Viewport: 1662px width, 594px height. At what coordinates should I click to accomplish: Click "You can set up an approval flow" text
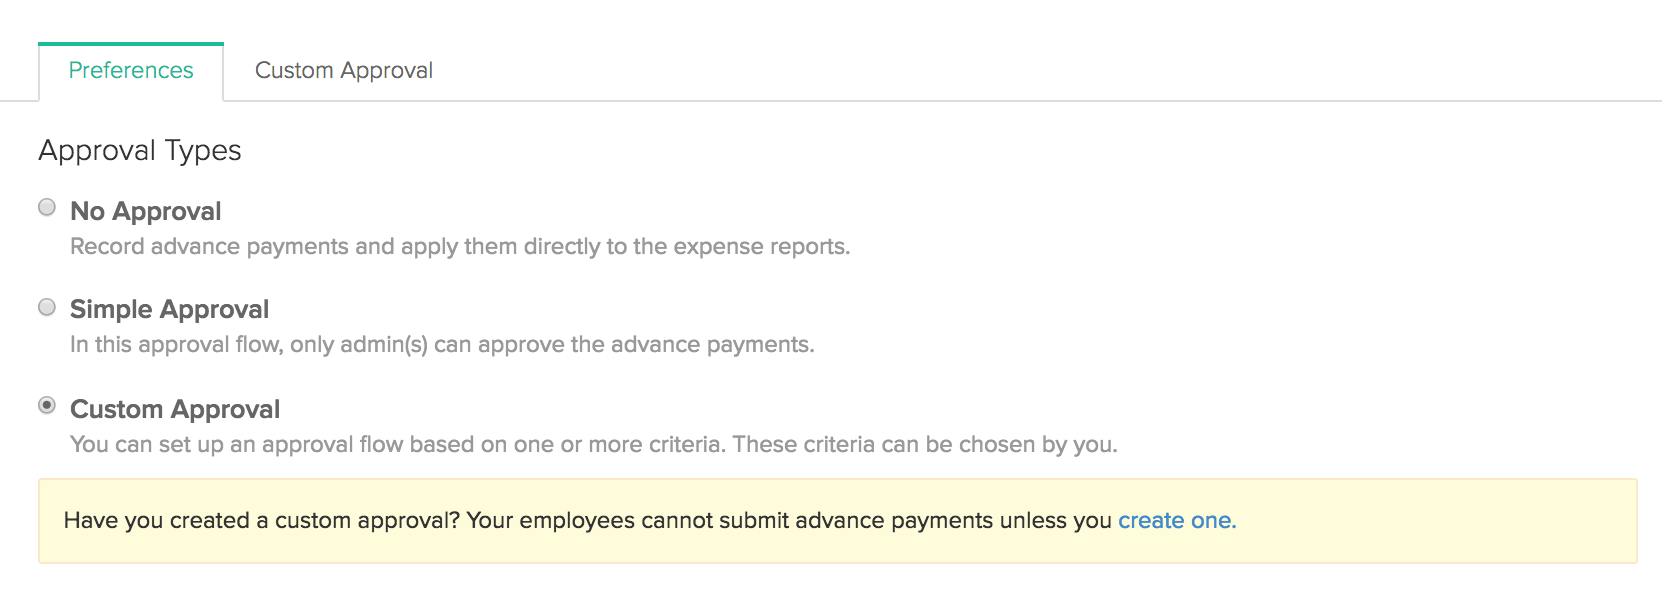pyautogui.click(x=236, y=445)
